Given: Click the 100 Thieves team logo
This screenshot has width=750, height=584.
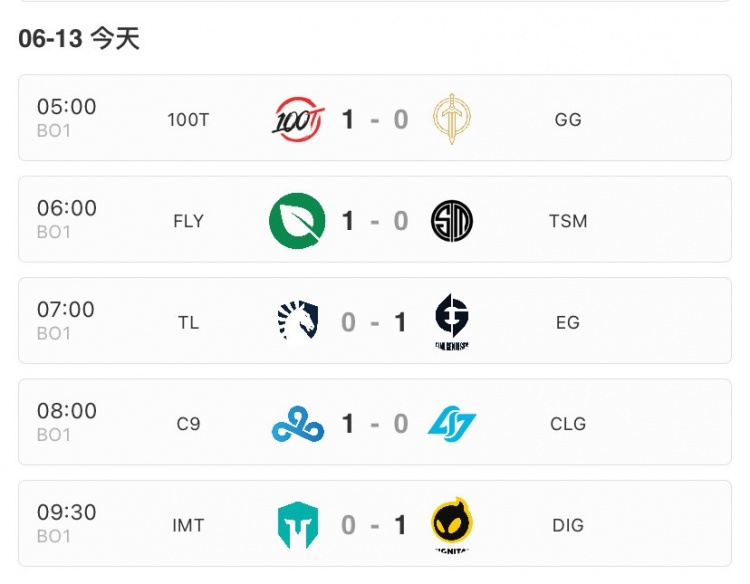Looking at the screenshot, I should click(297, 120).
